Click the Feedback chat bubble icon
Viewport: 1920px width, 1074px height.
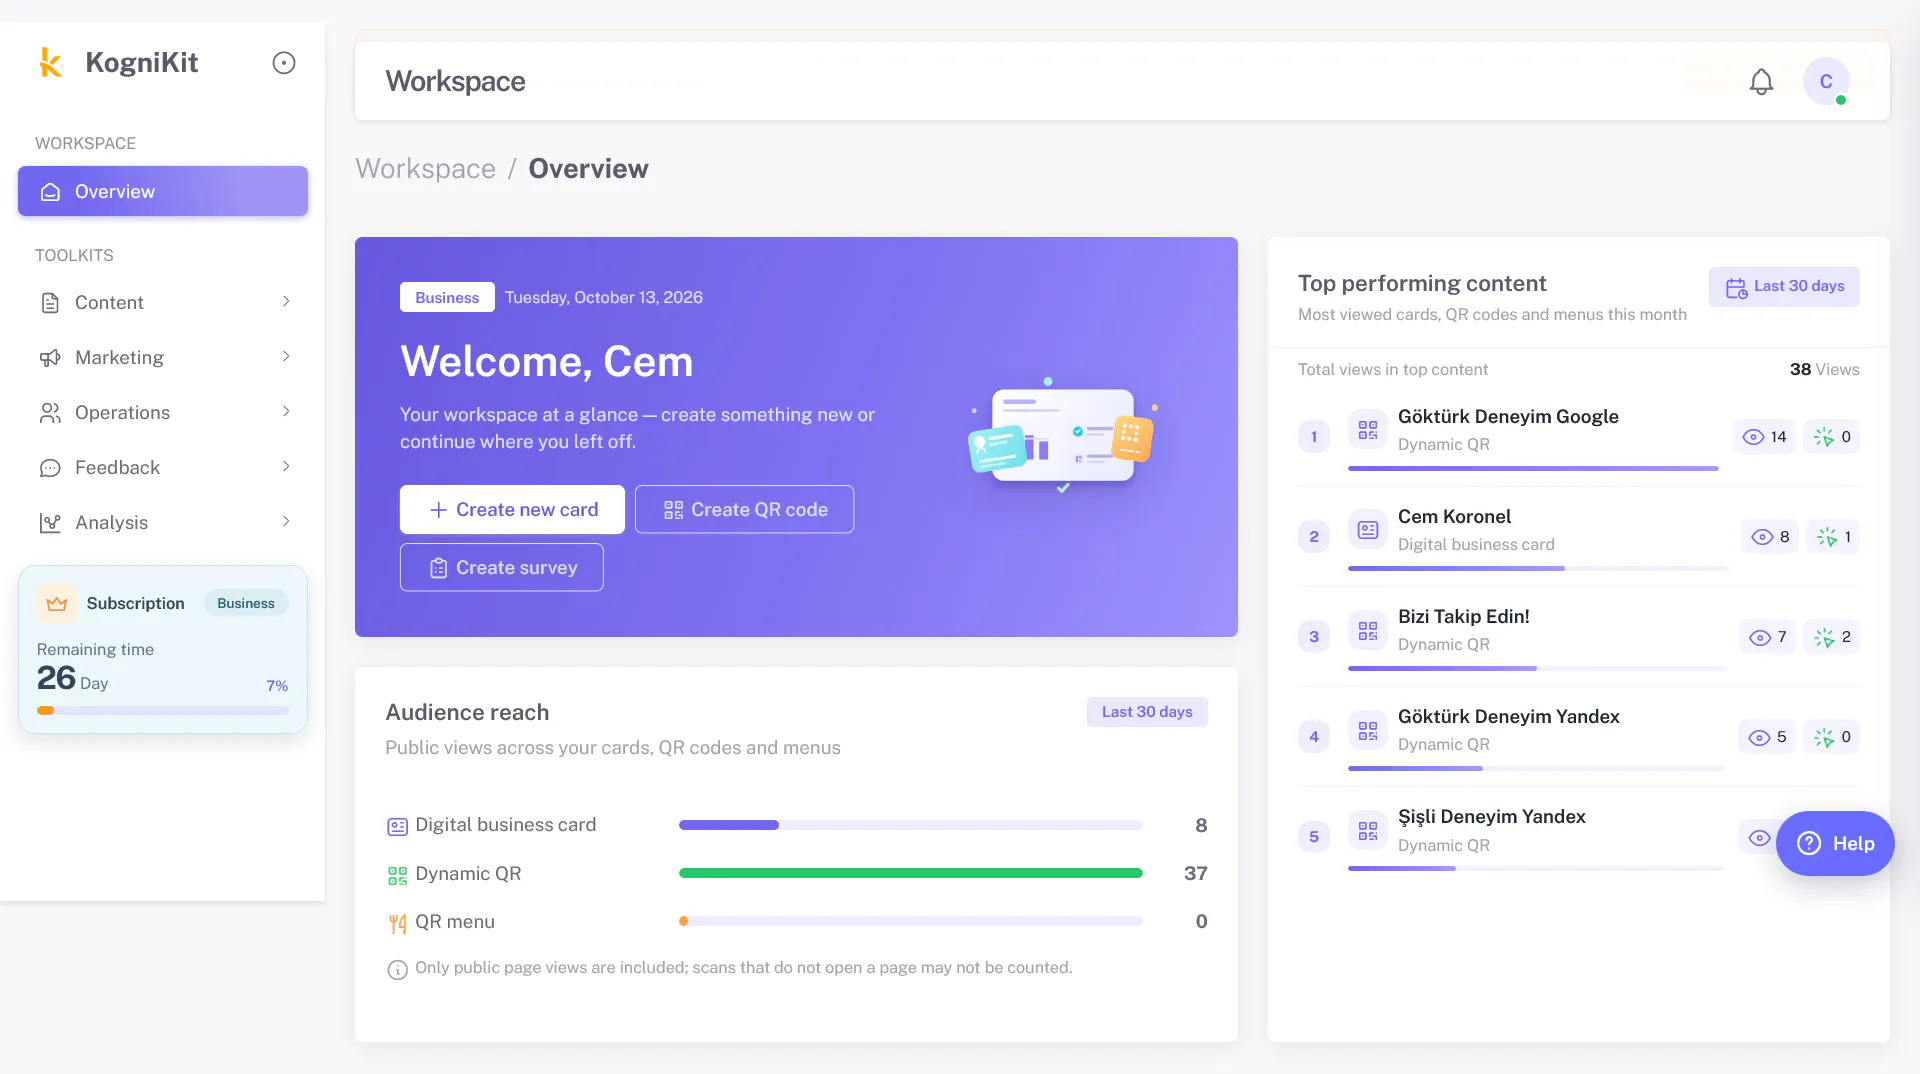point(50,468)
